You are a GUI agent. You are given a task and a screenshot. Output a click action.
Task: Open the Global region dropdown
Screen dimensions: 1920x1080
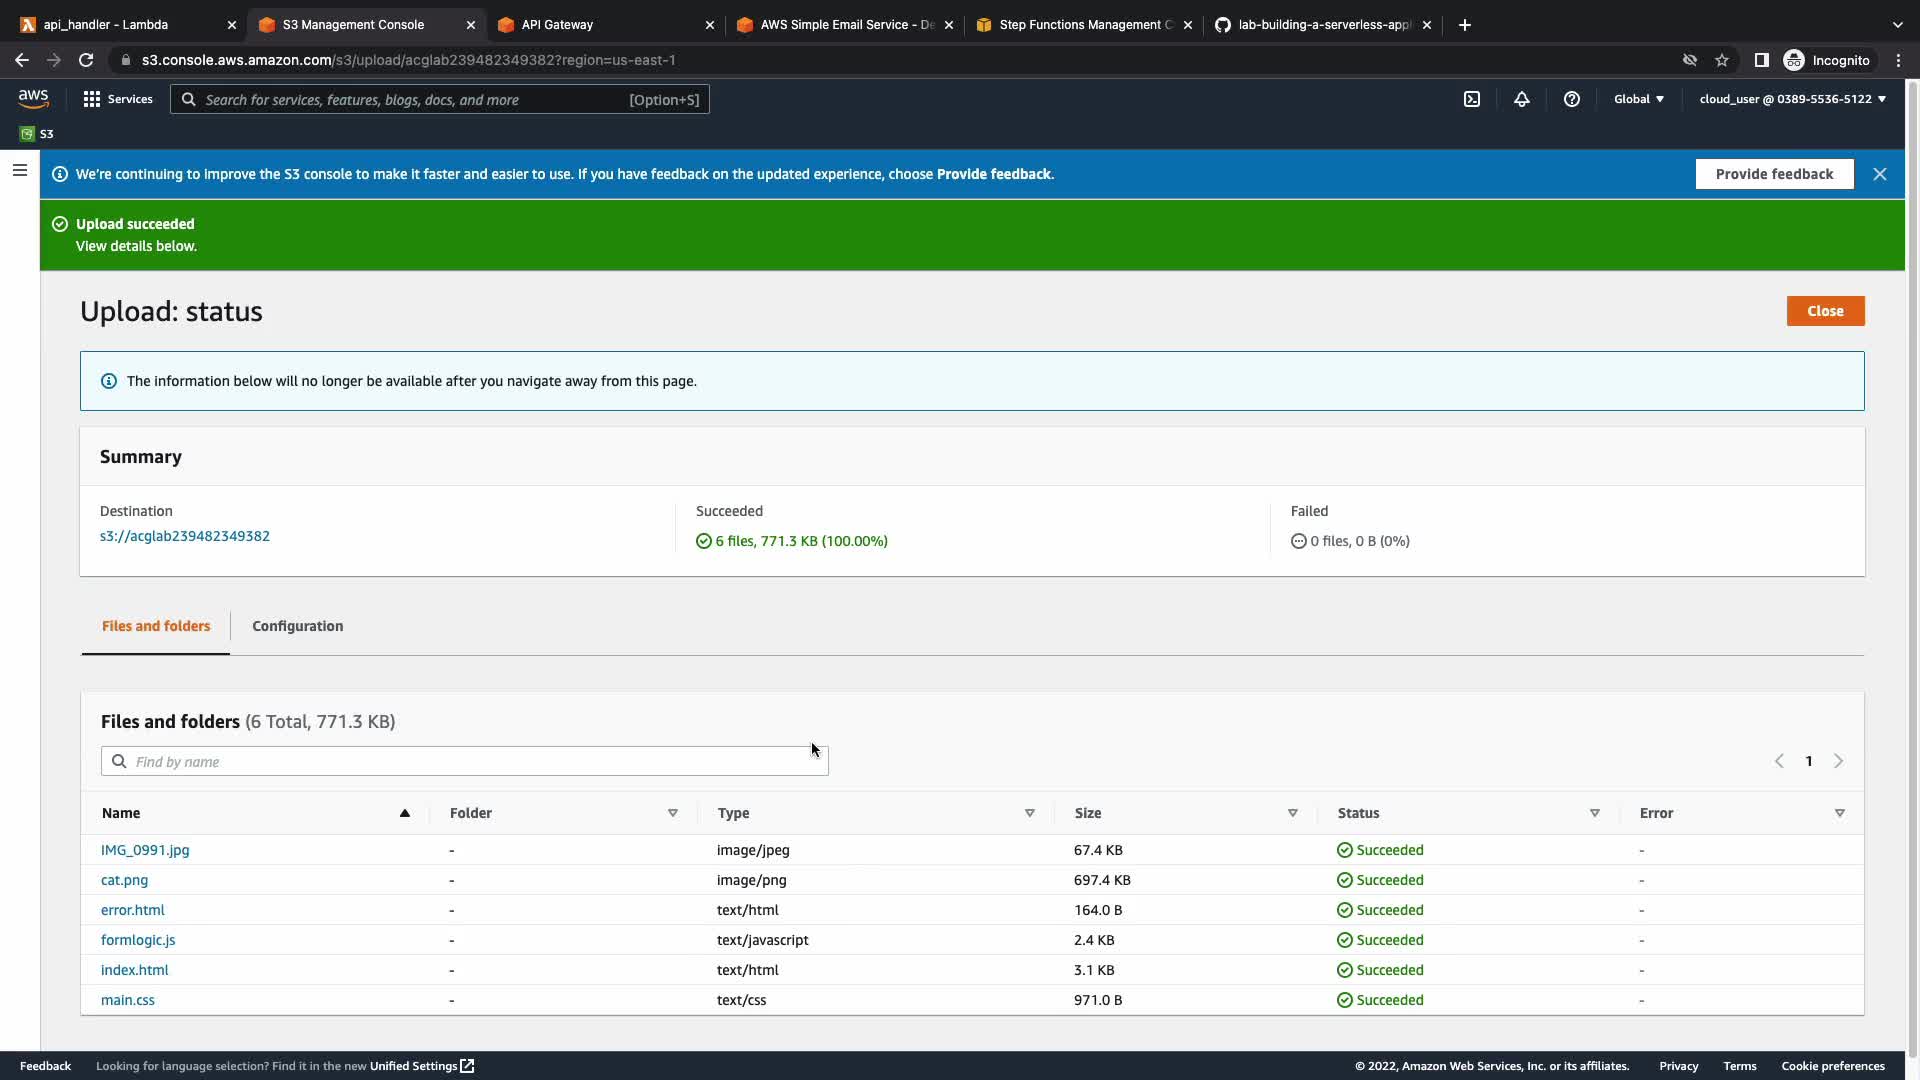click(x=1638, y=99)
